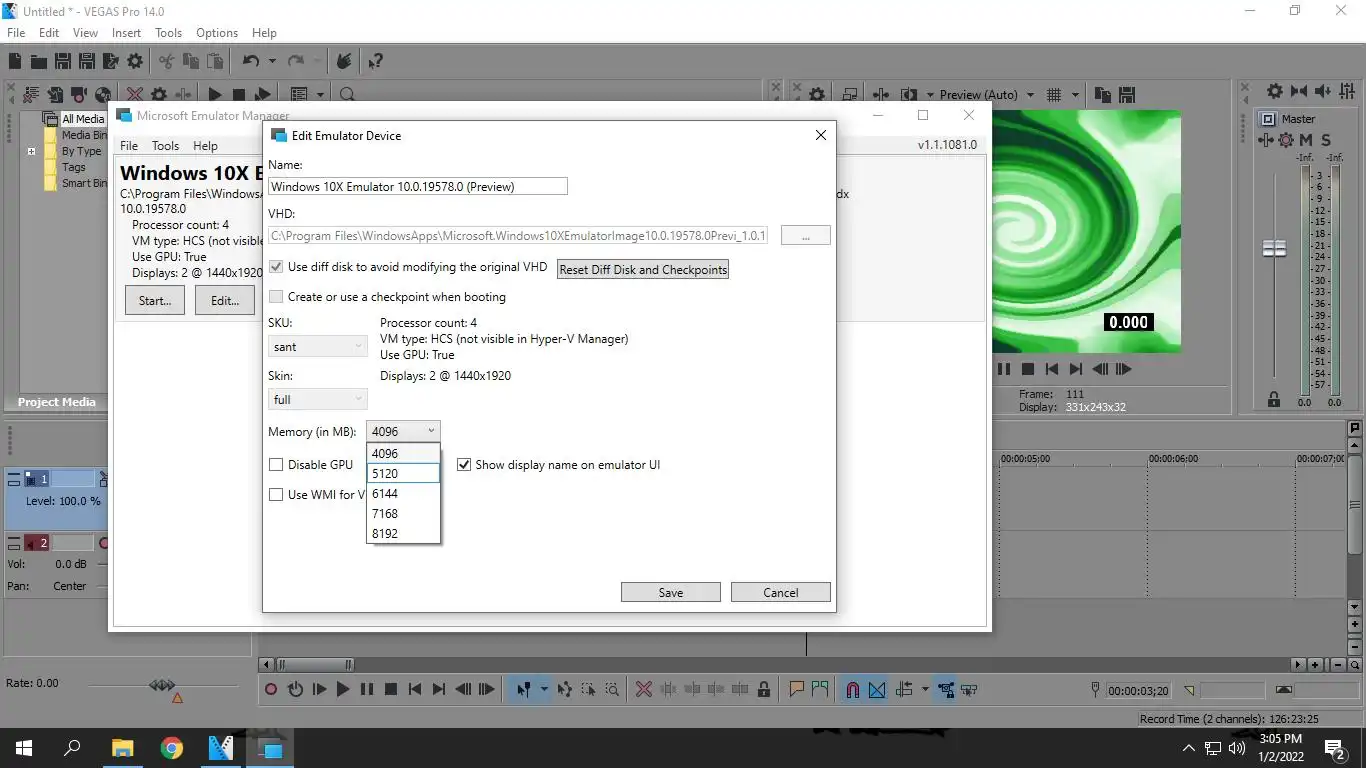Select 5120 in the memory list
The width and height of the screenshot is (1366, 768).
click(403, 474)
